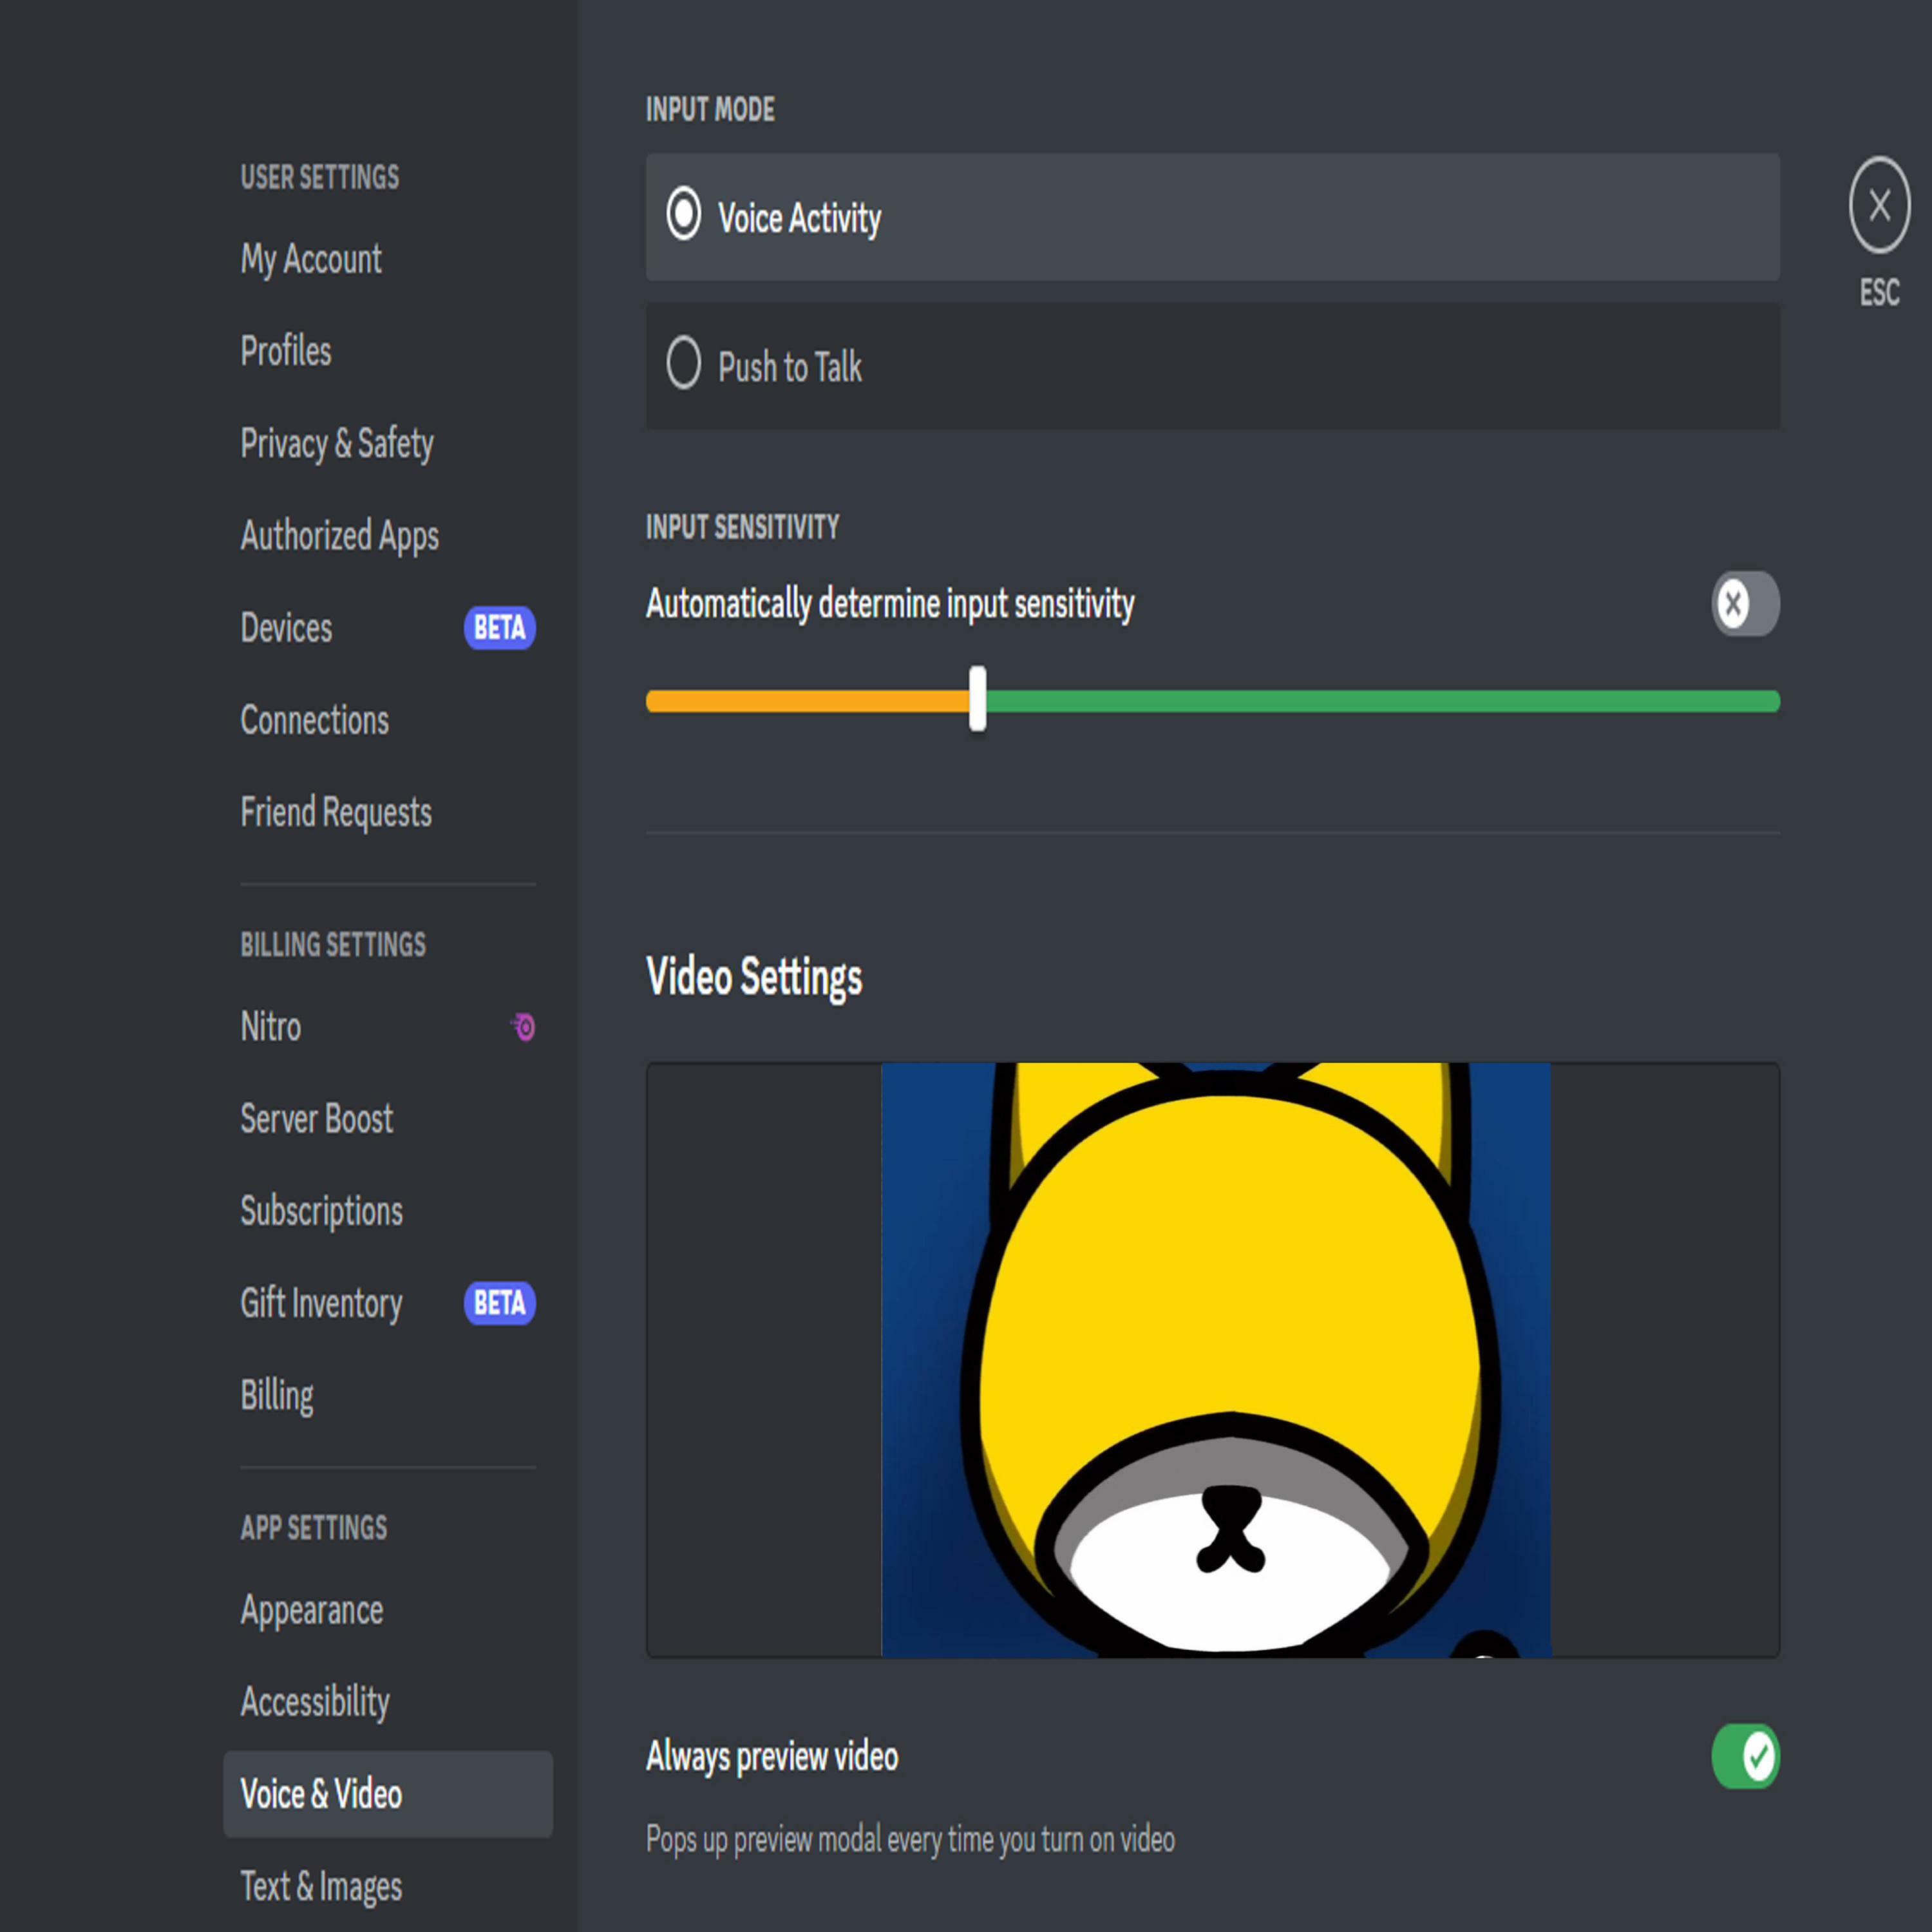Image resolution: width=1932 pixels, height=1932 pixels.
Task: Select the Voice Activity radio option
Action: tap(684, 215)
